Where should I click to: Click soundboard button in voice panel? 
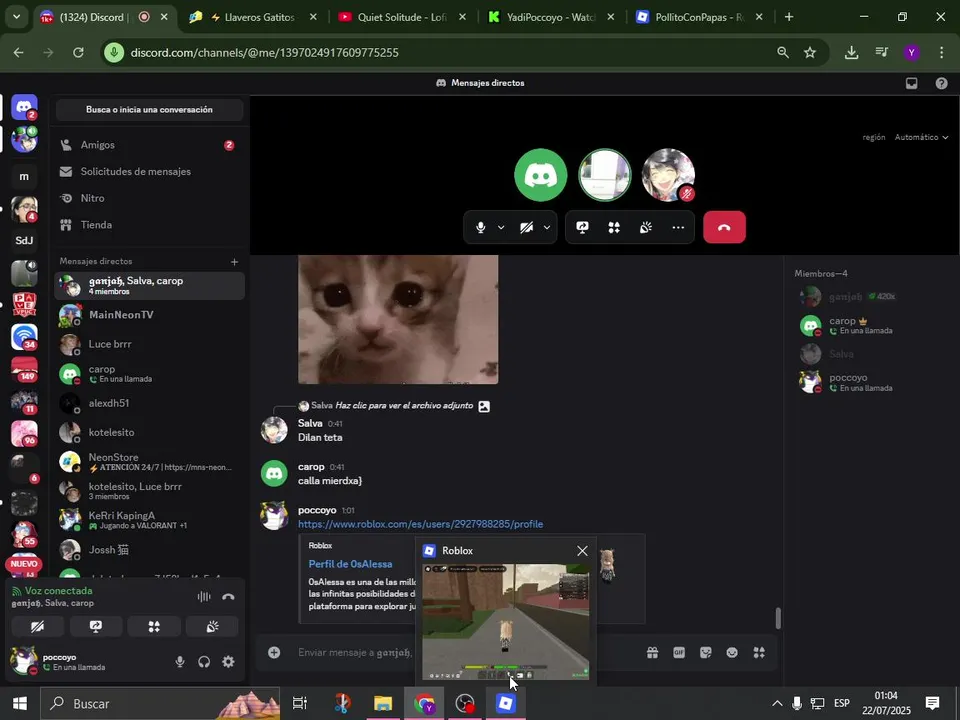[212, 626]
